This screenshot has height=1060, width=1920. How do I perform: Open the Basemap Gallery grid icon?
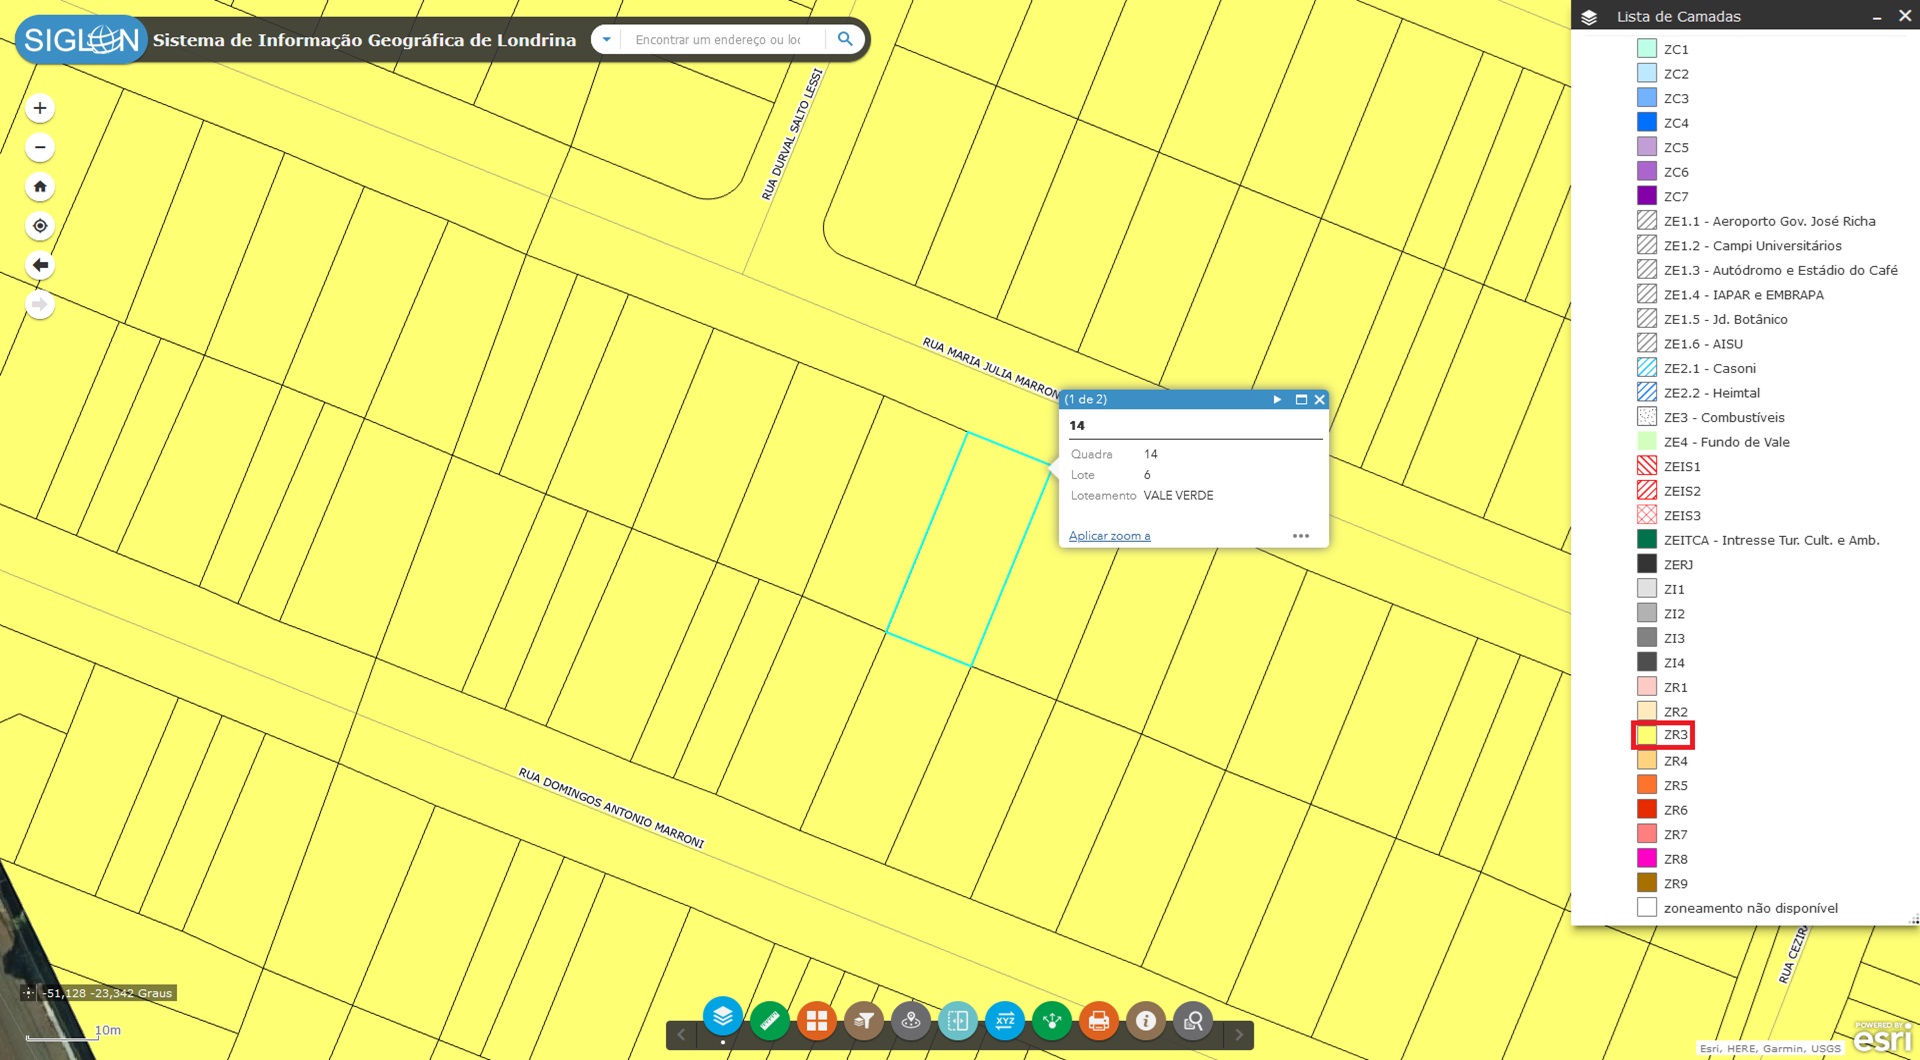(x=817, y=1021)
